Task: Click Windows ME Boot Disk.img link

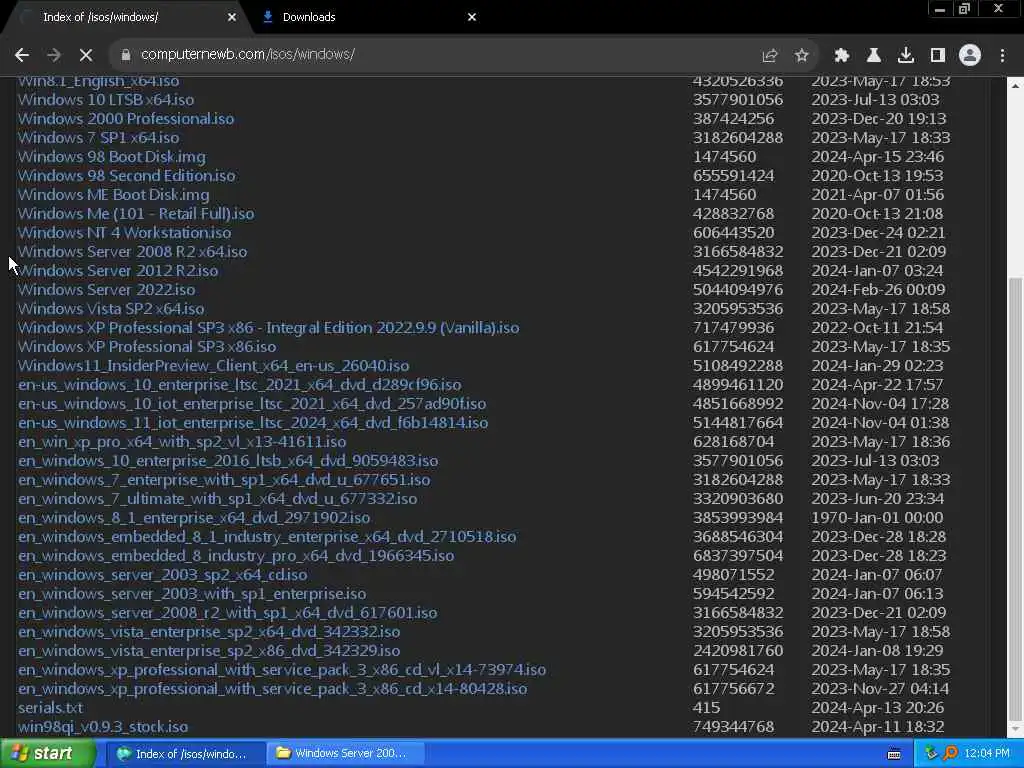Action: point(114,195)
